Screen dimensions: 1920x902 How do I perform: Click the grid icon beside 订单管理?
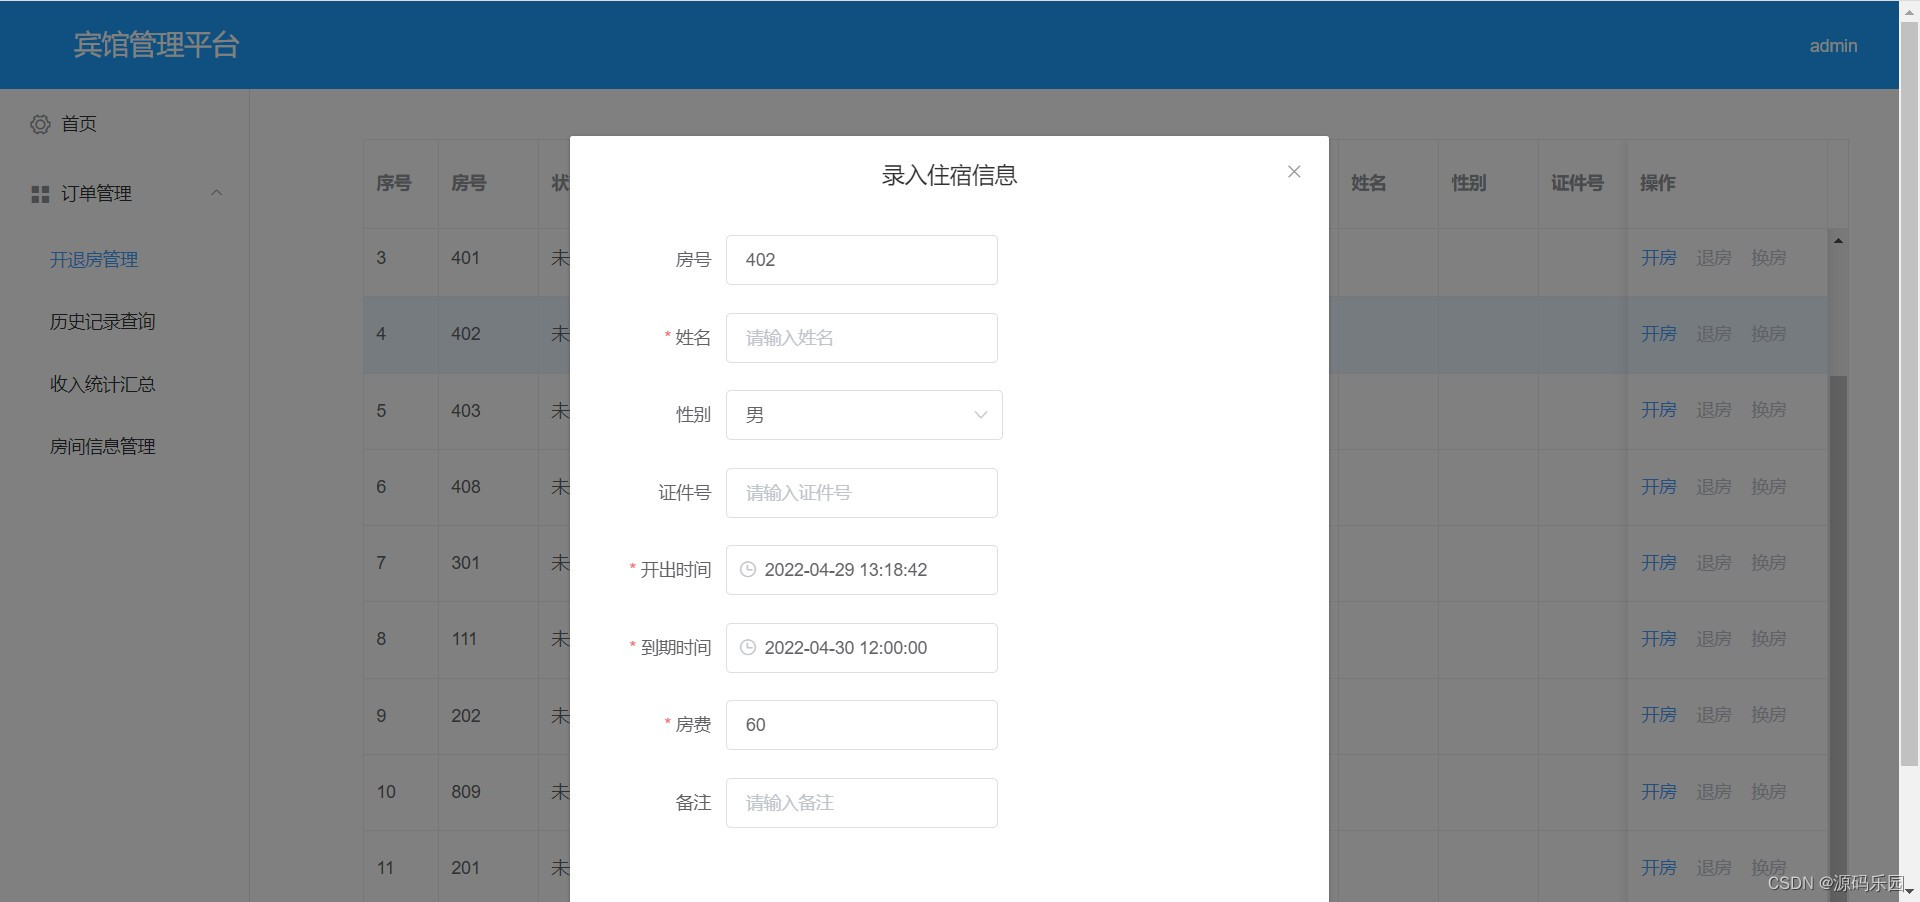click(x=39, y=193)
